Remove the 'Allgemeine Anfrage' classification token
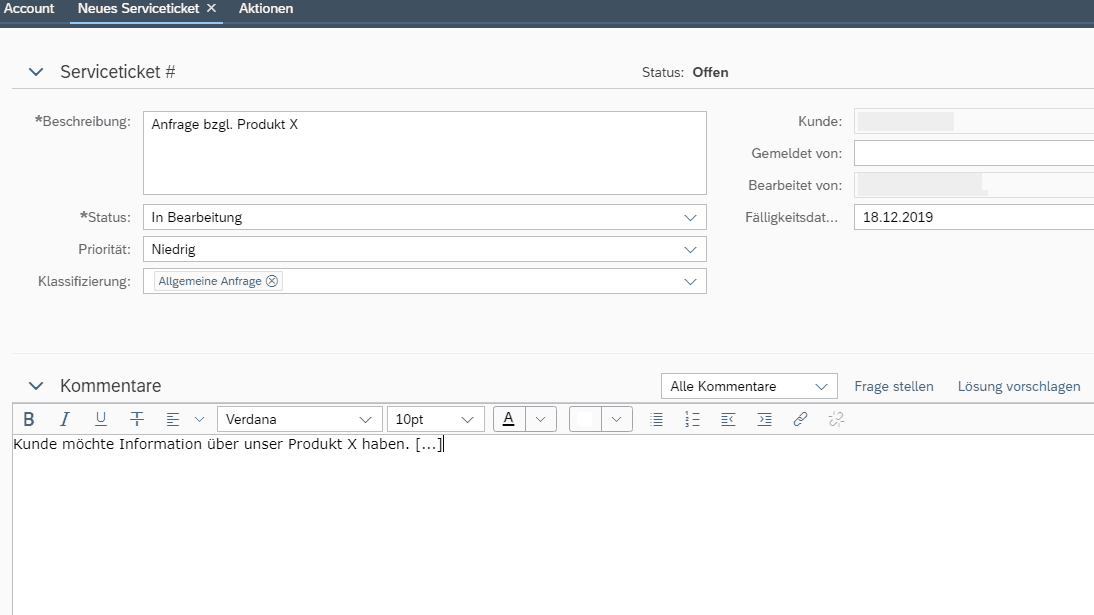Image resolution: width=1094 pixels, height=615 pixels. [272, 281]
